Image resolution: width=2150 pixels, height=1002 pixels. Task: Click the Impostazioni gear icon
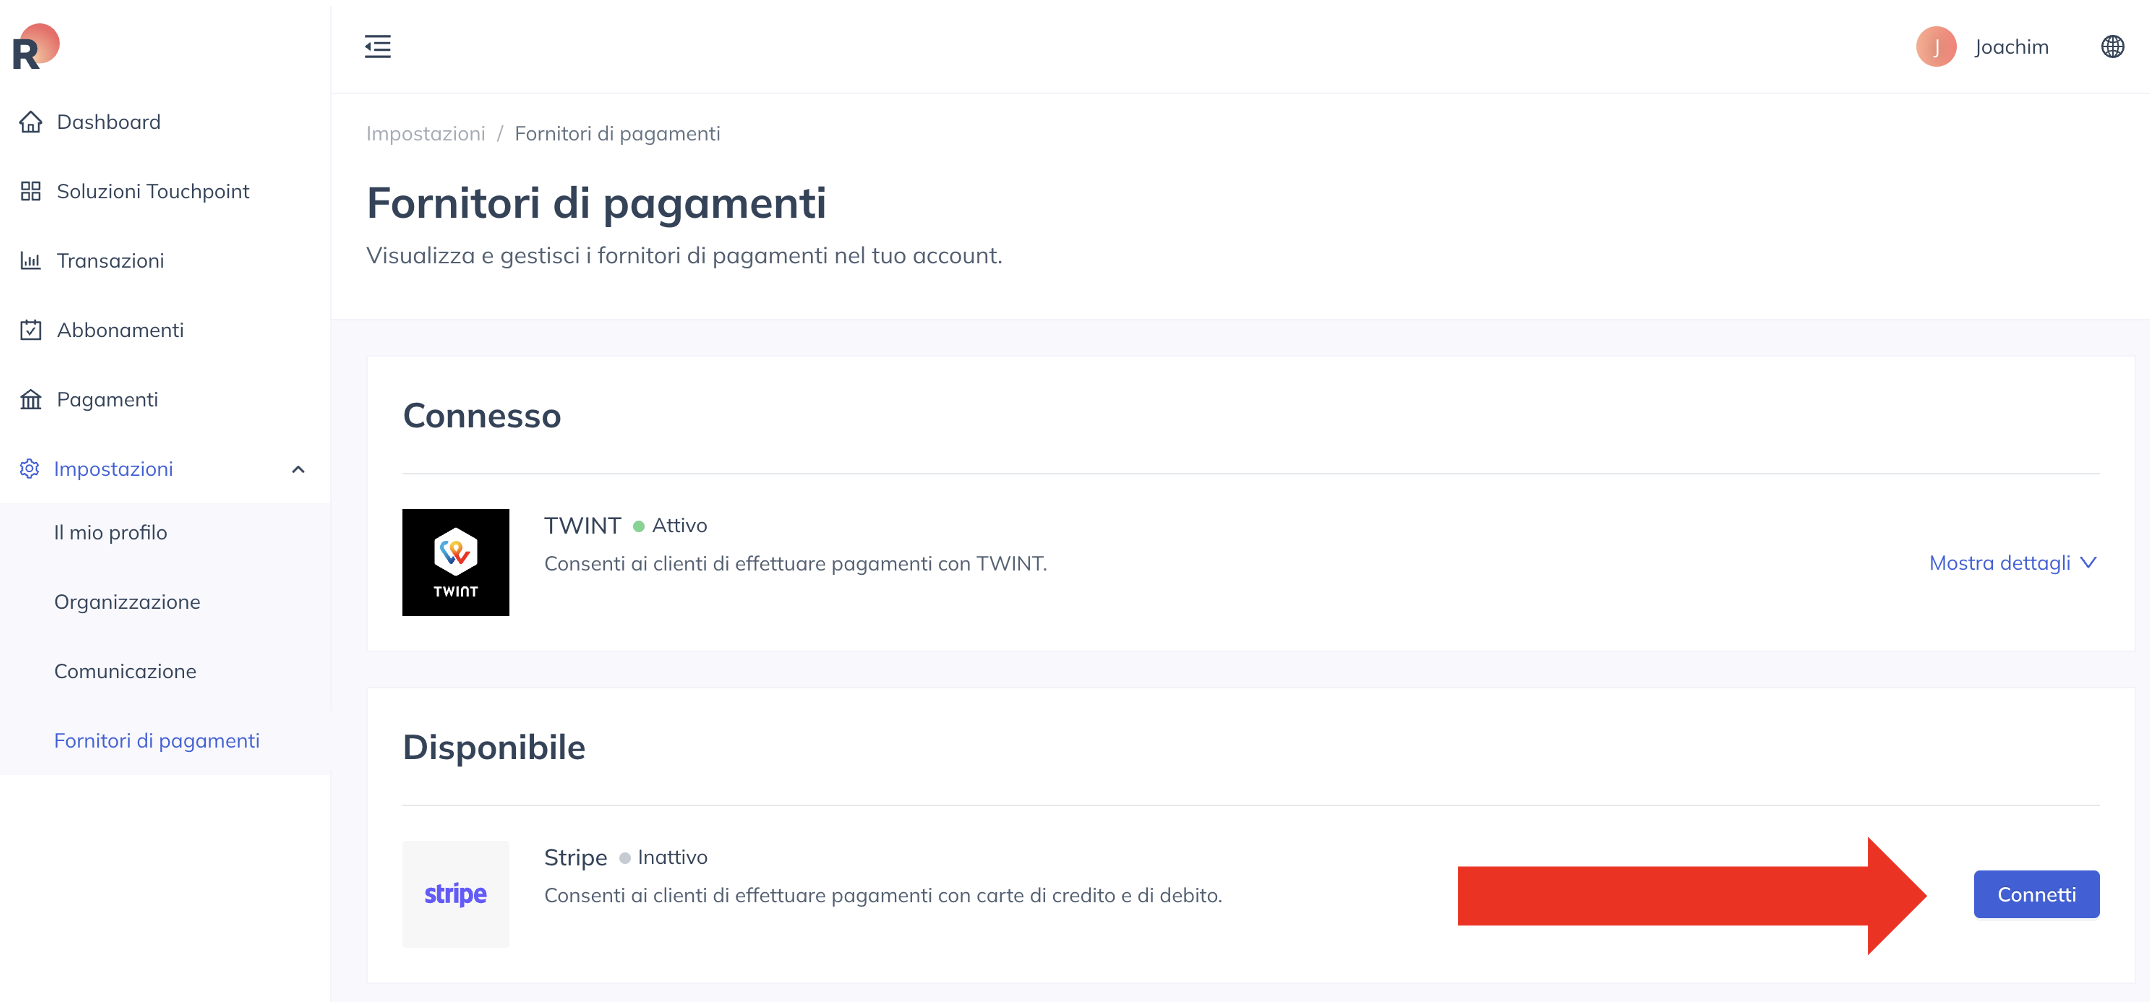[30, 469]
